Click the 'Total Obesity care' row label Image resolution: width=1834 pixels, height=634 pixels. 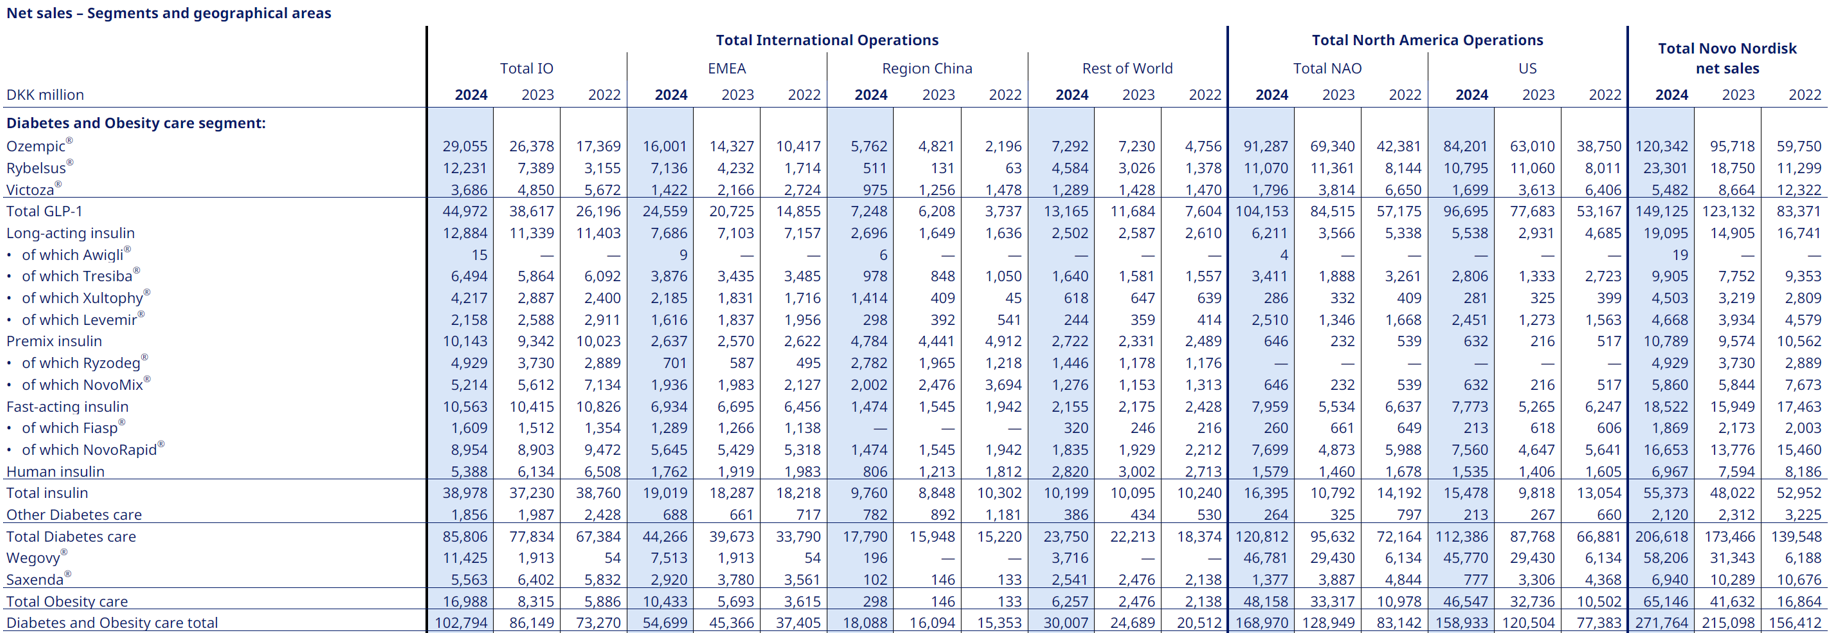[67, 602]
